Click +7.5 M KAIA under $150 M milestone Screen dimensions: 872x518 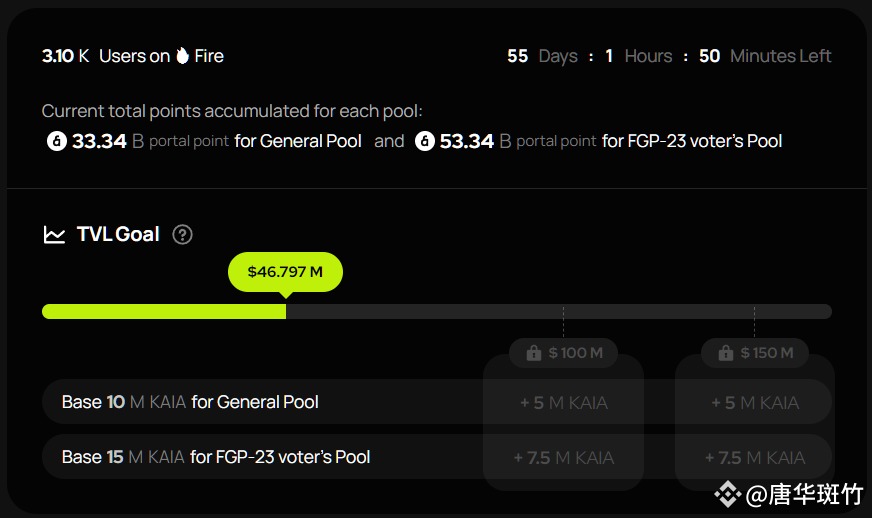point(755,457)
